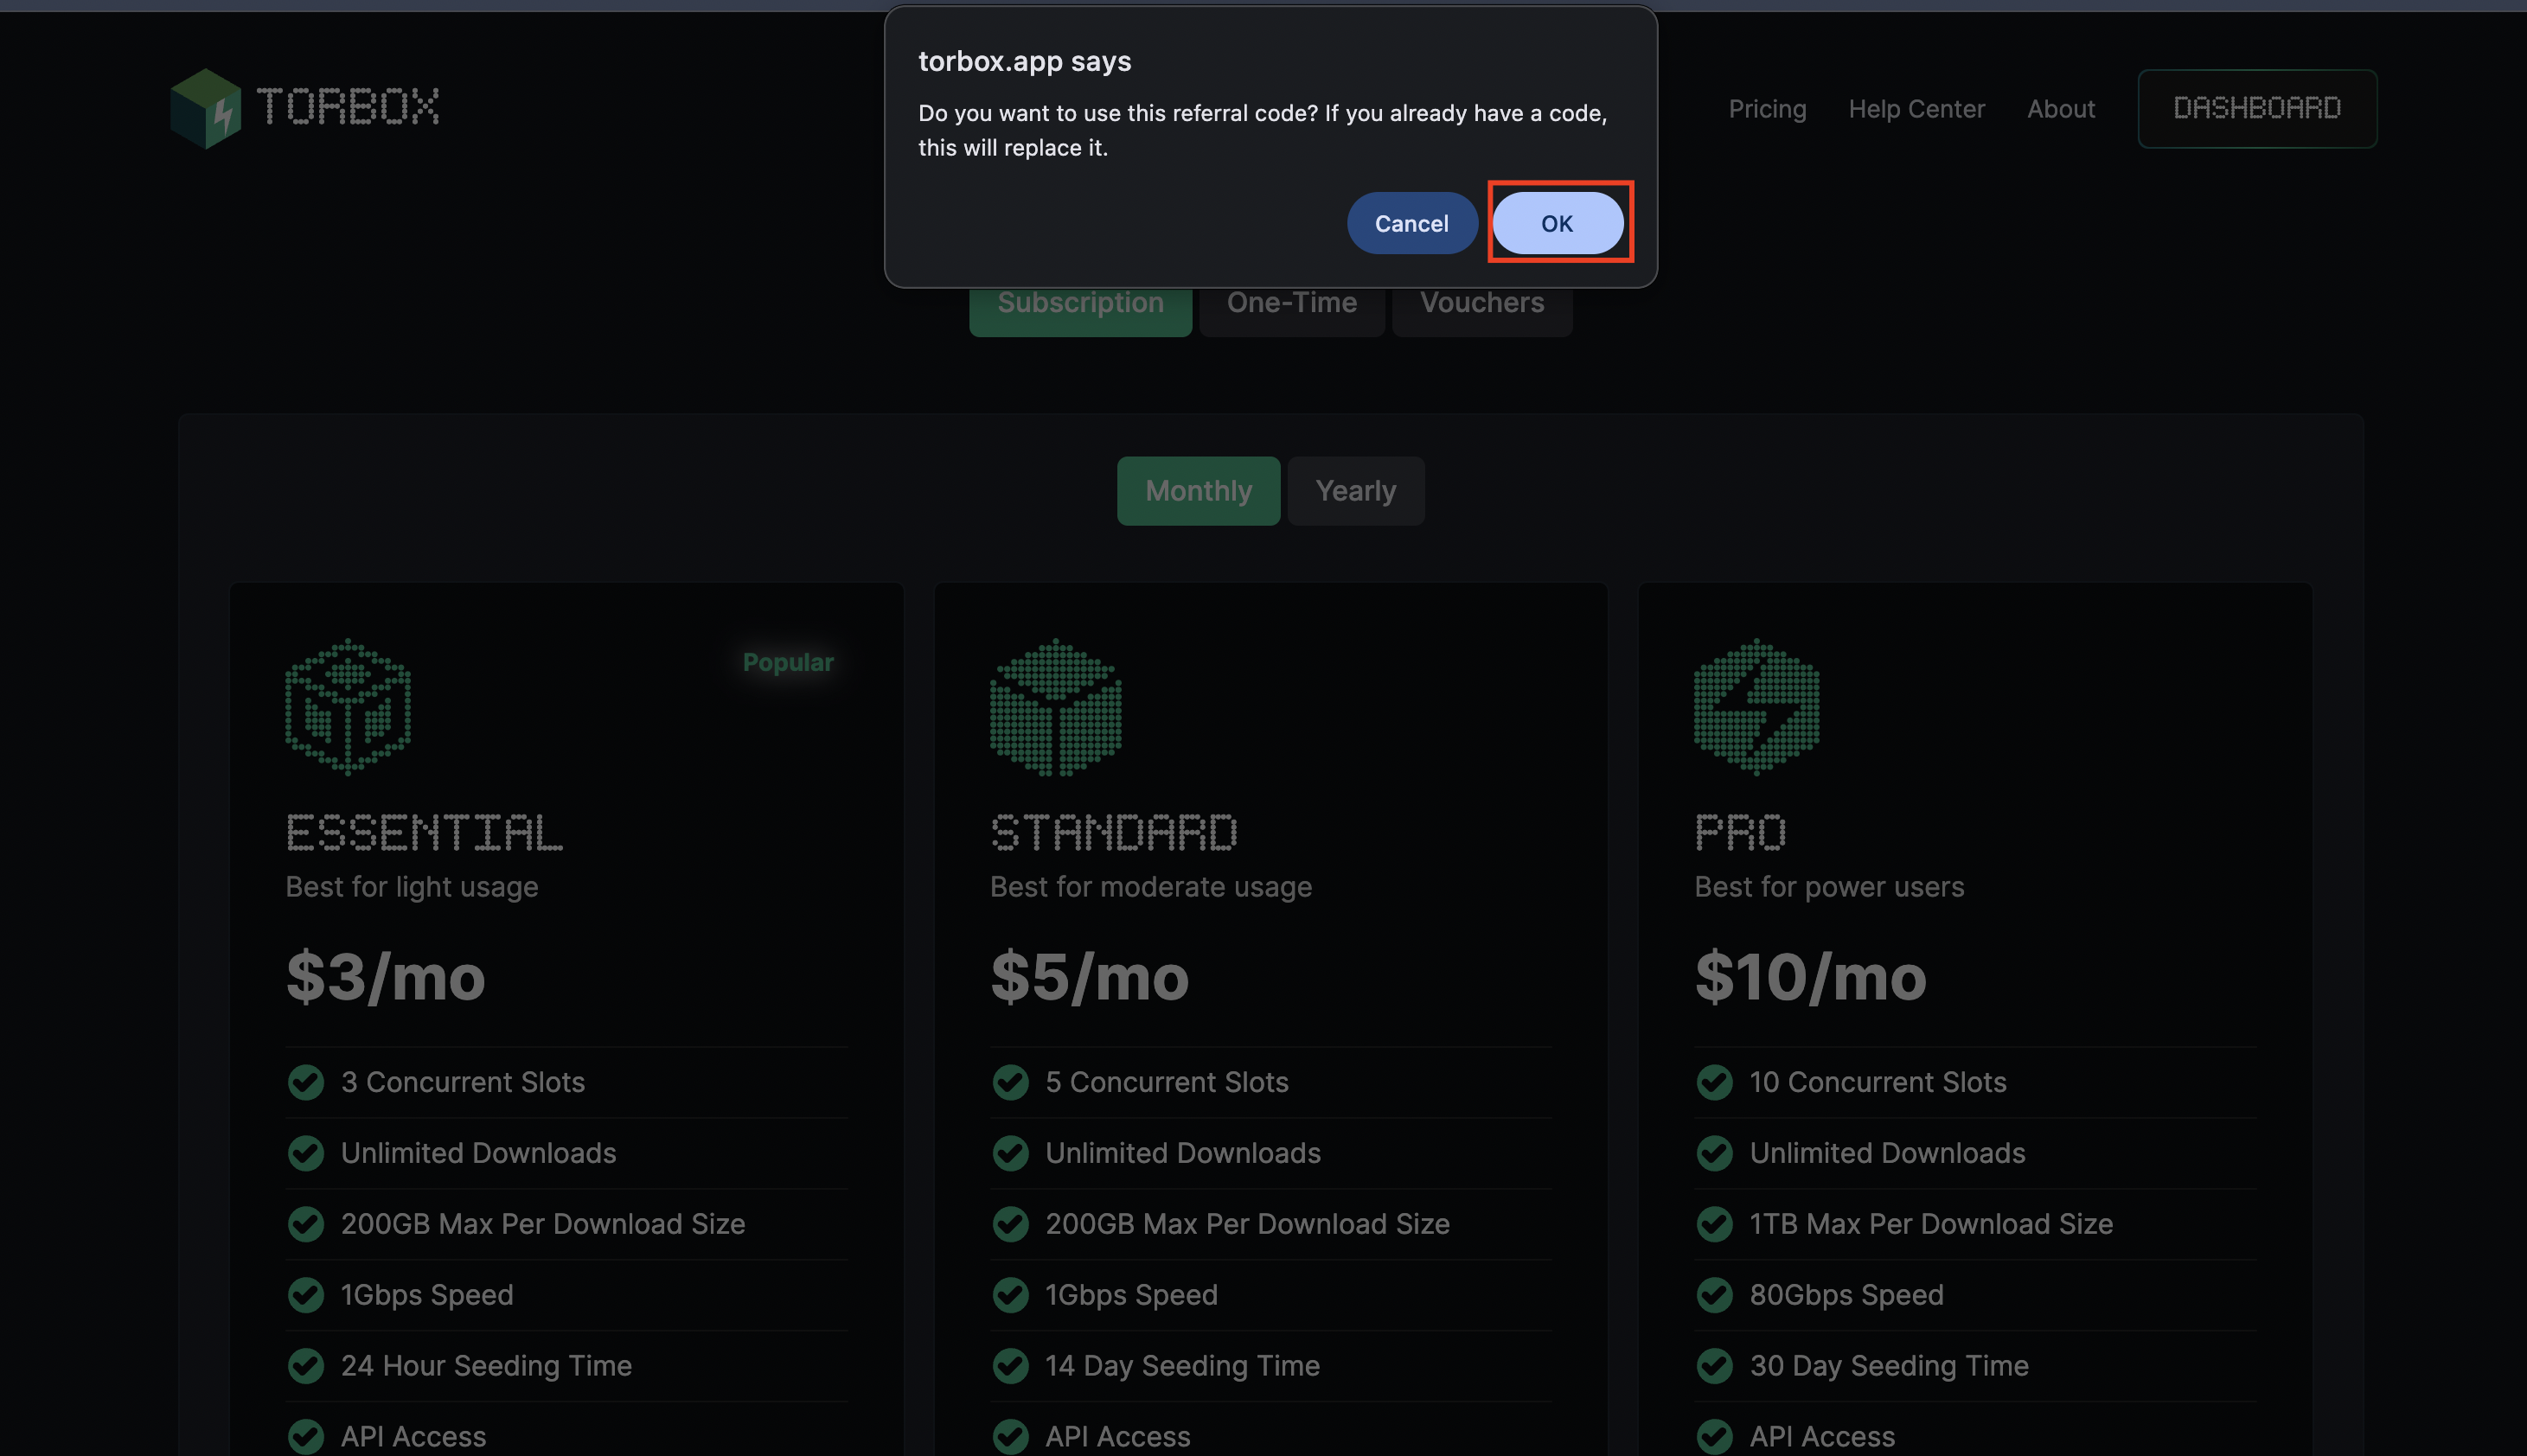Image resolution: width=2527 pixels, height=1456 pixels.
Task: Switch to Yearly billing toggle
Action: 1355,491
